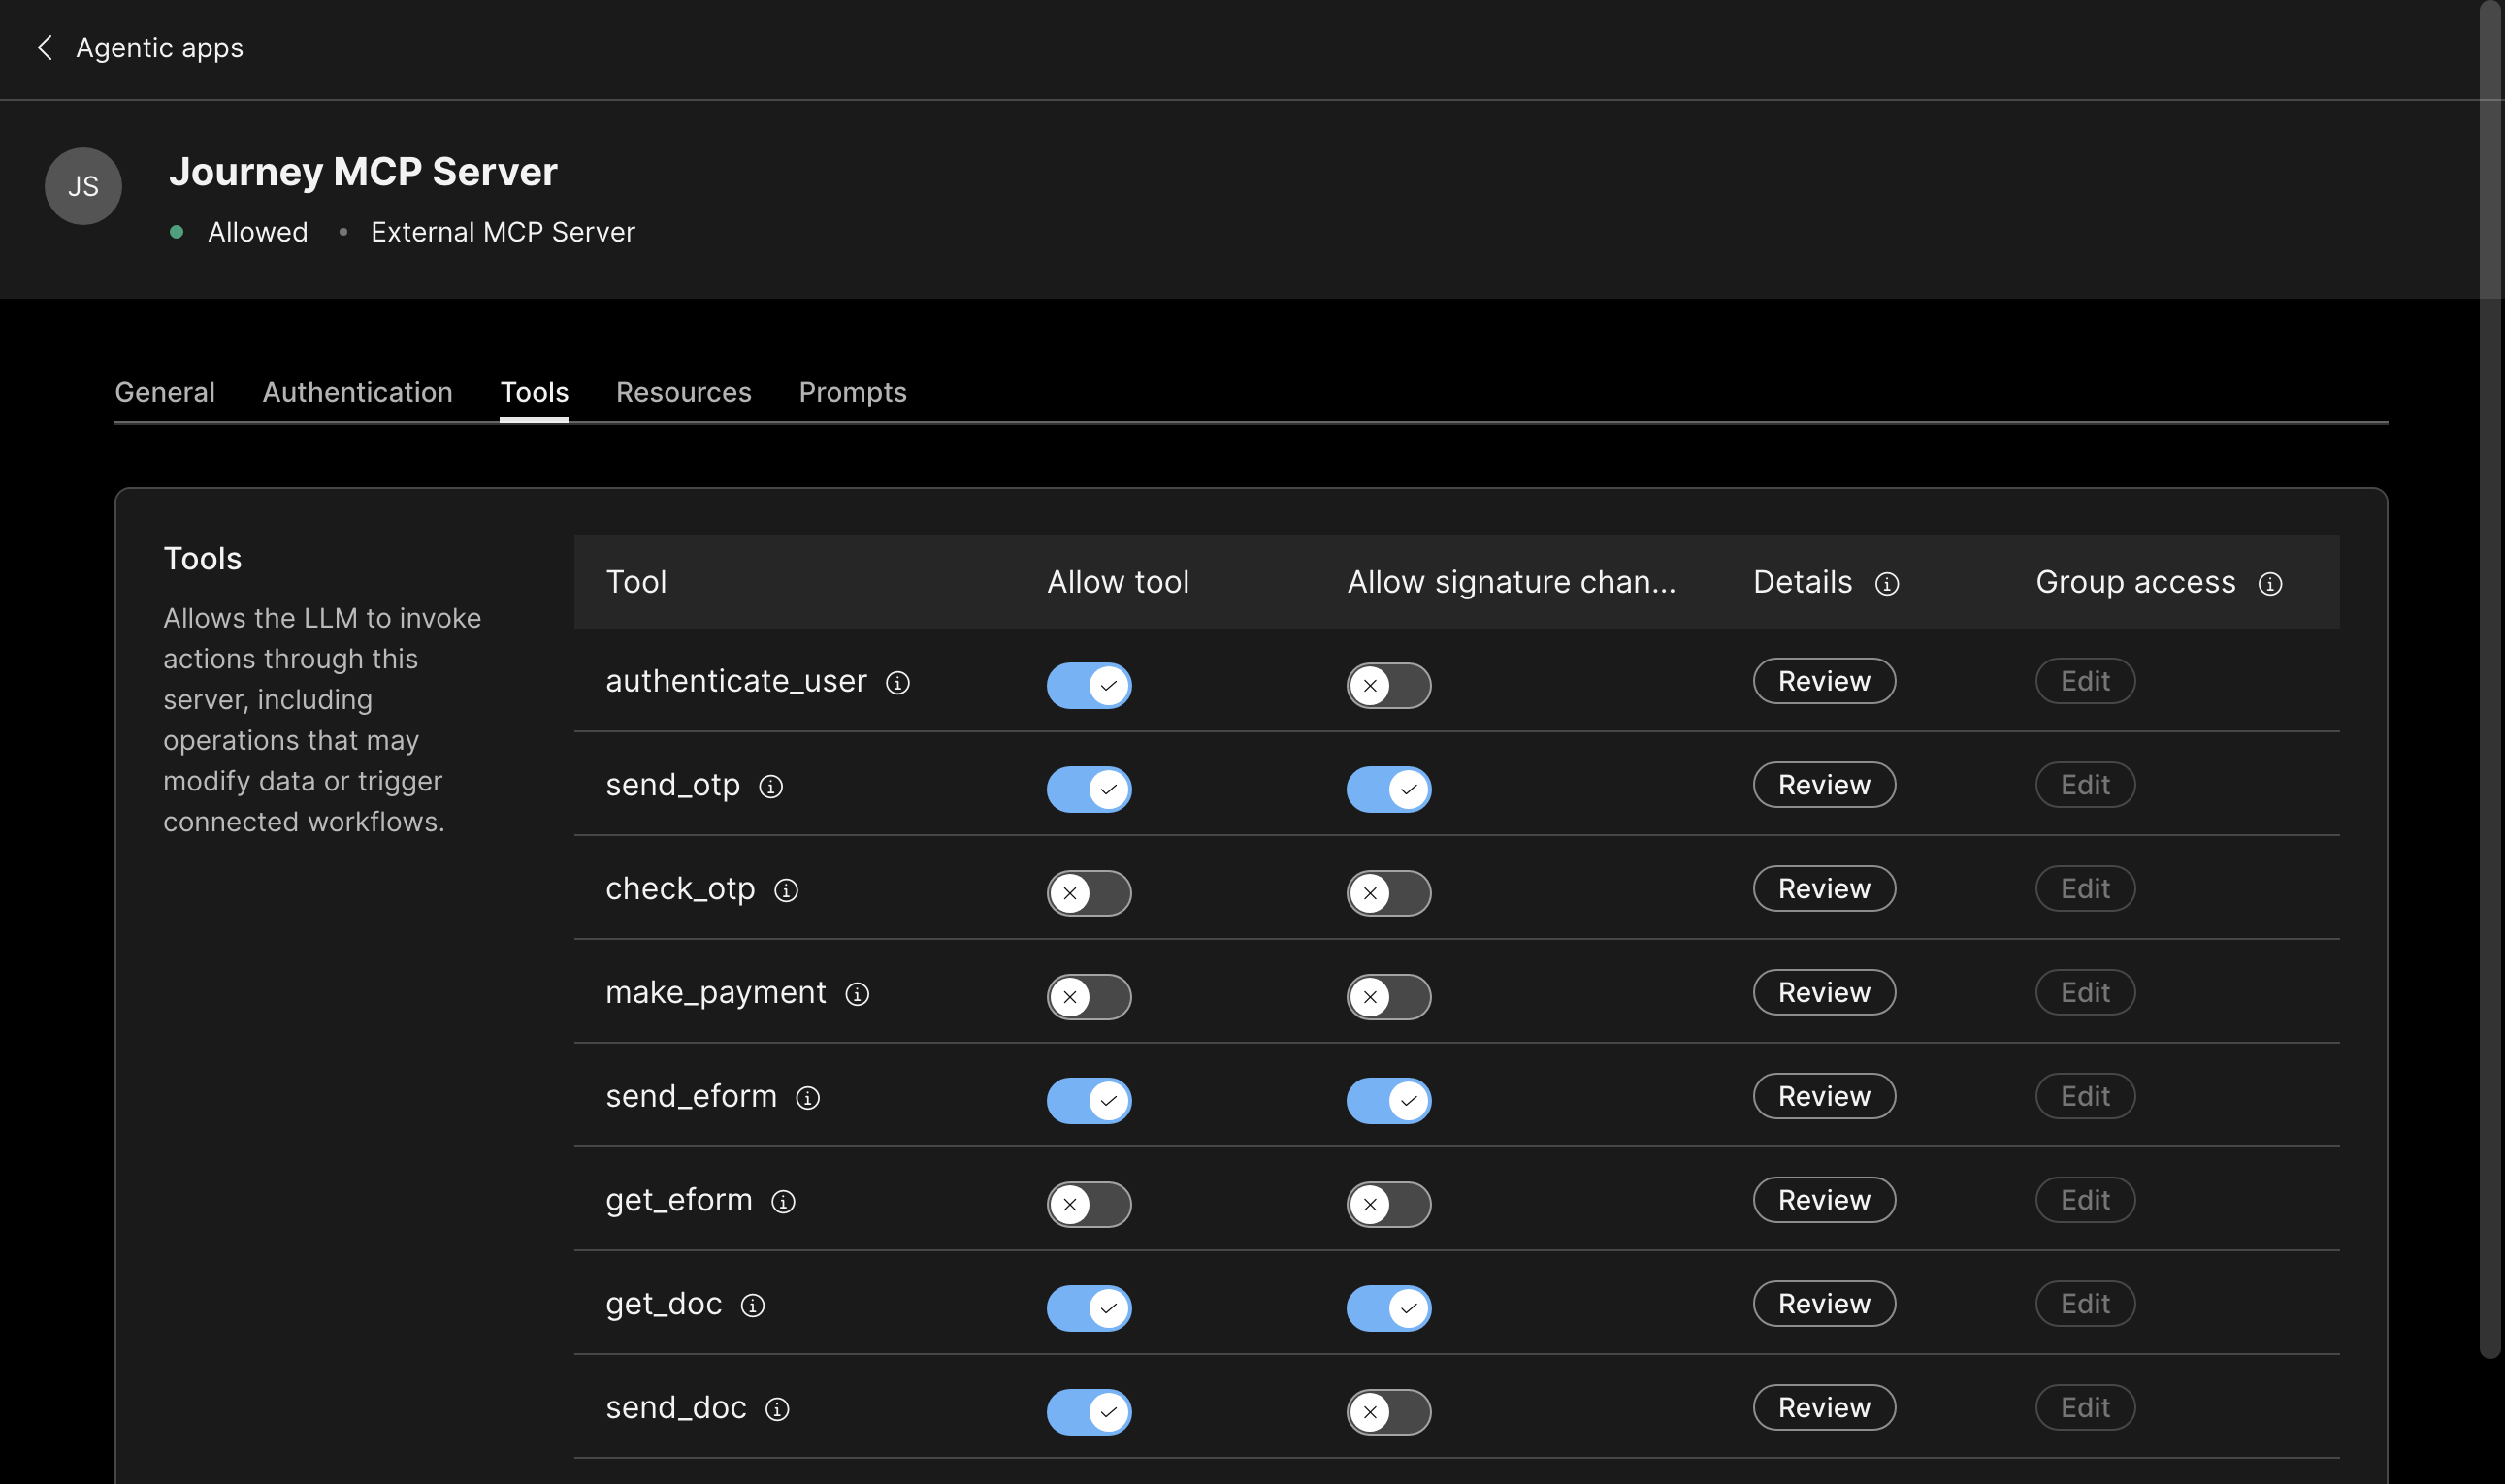Click the Details column info icon
The height and width of the screenshot is (1484, 2505).
pos(1888,583)
